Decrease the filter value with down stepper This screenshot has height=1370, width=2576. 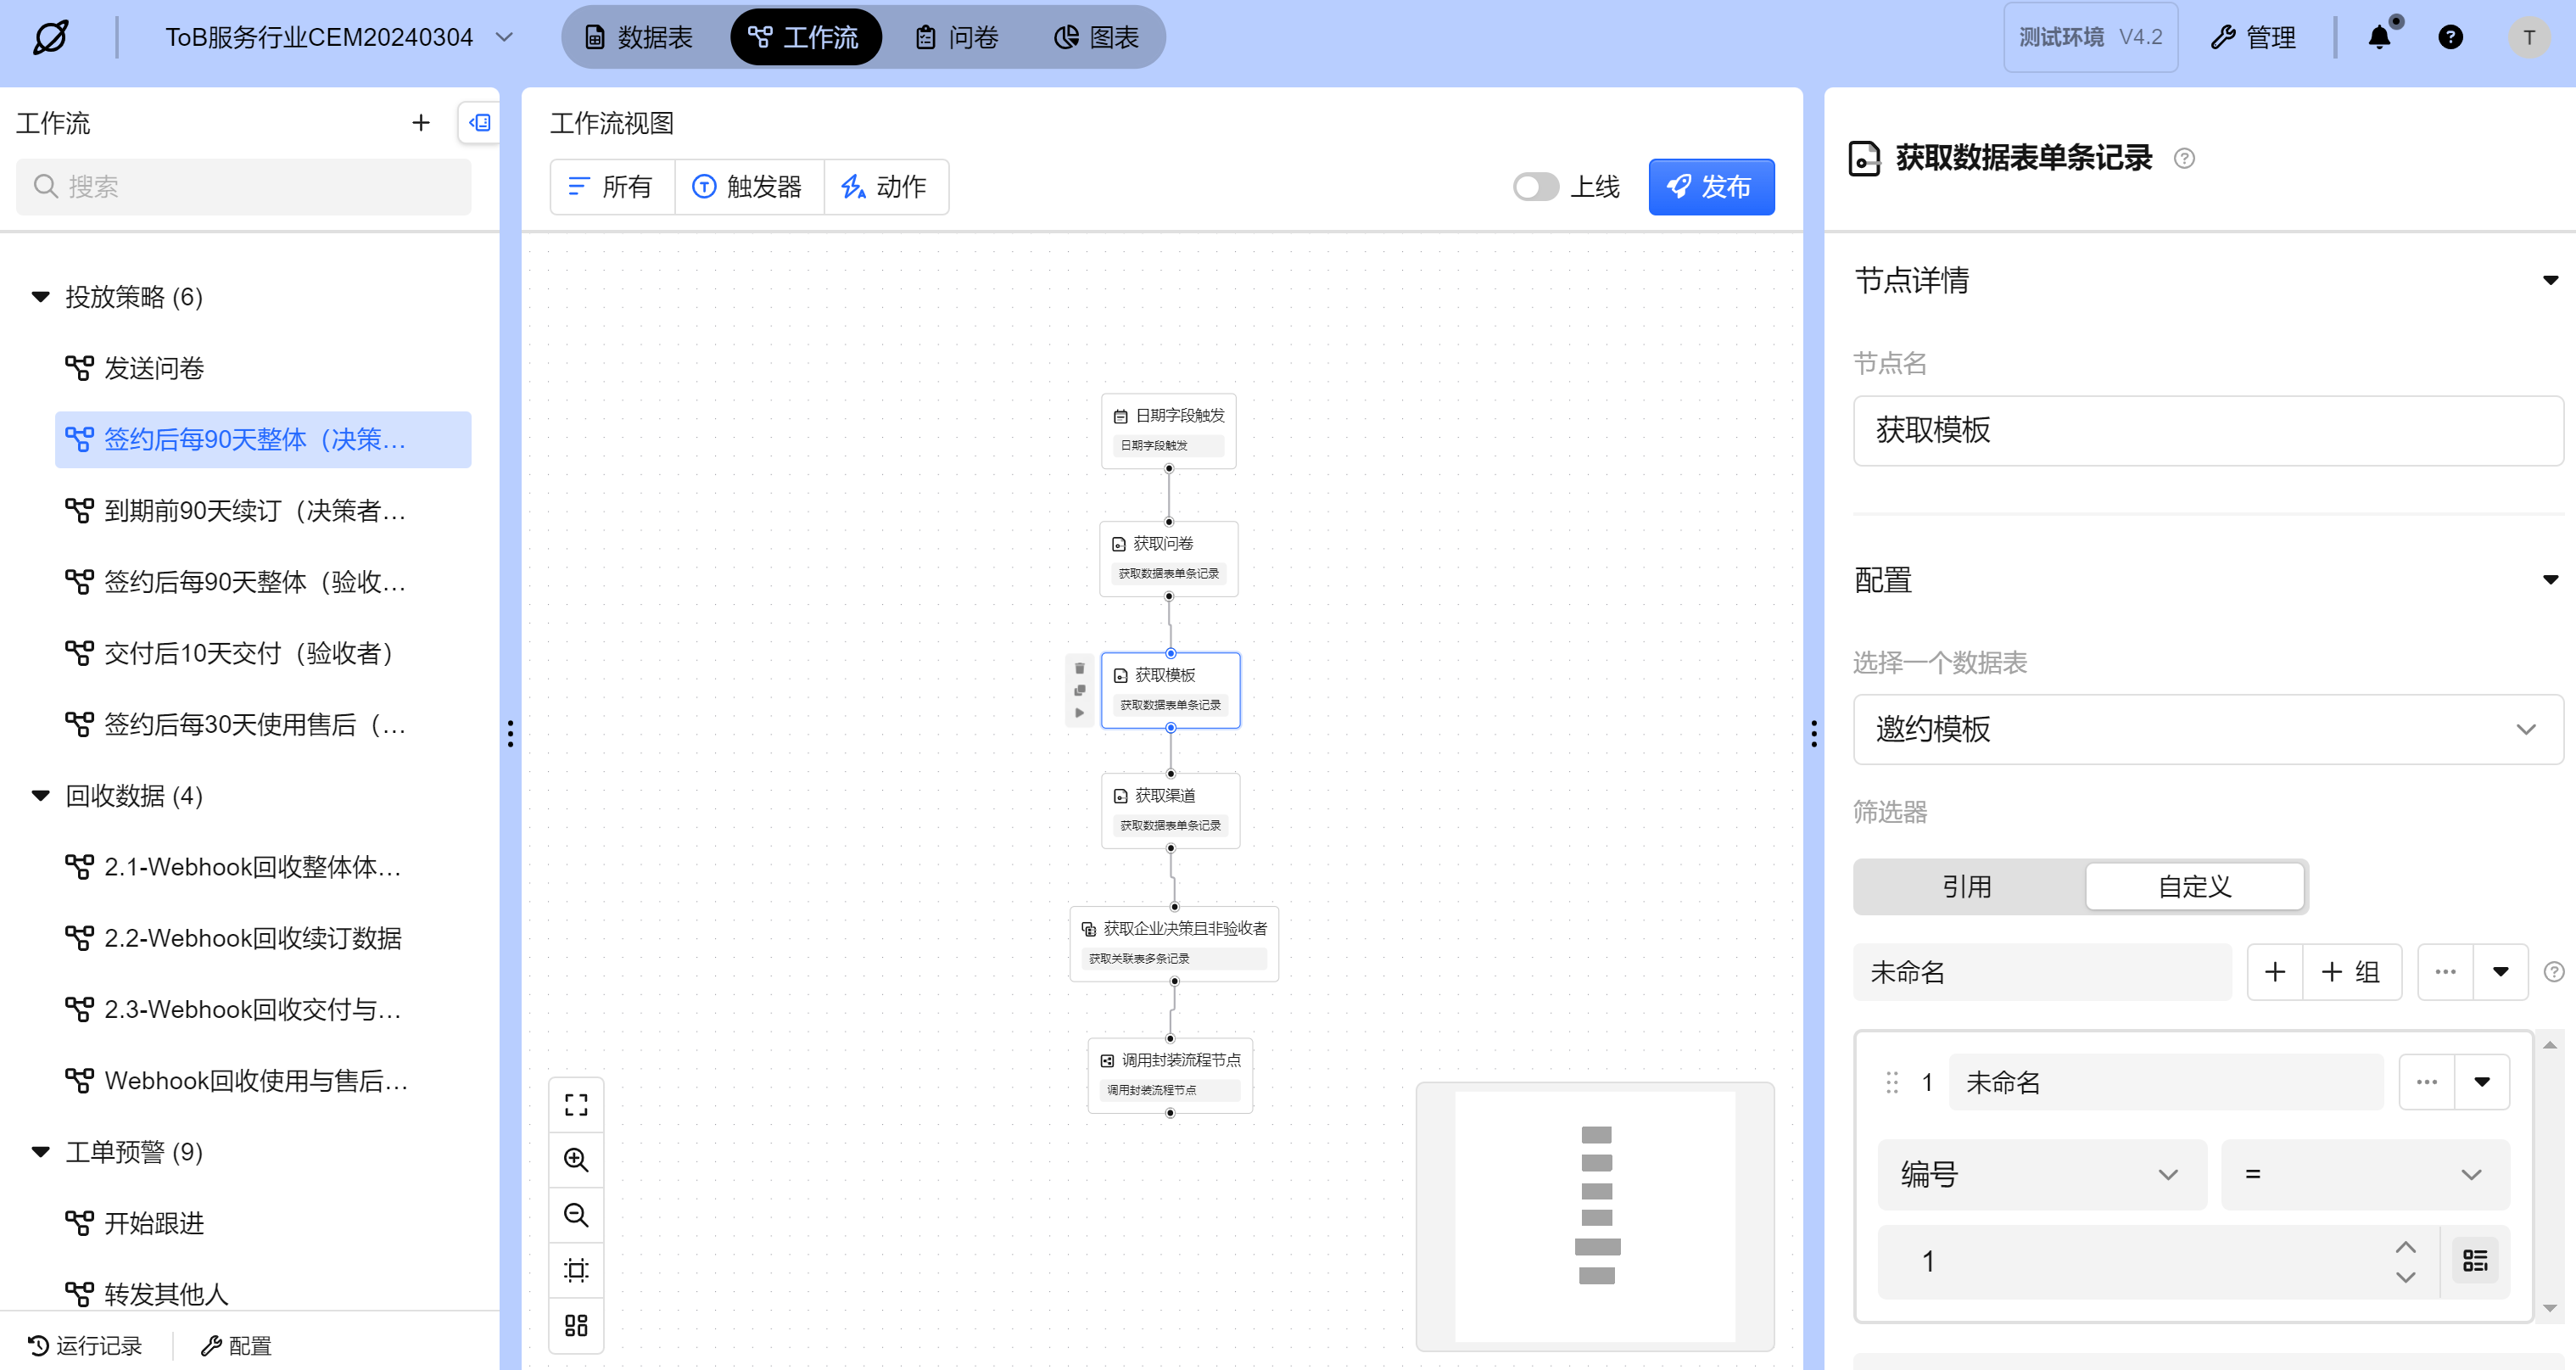click(2405, 1277)
